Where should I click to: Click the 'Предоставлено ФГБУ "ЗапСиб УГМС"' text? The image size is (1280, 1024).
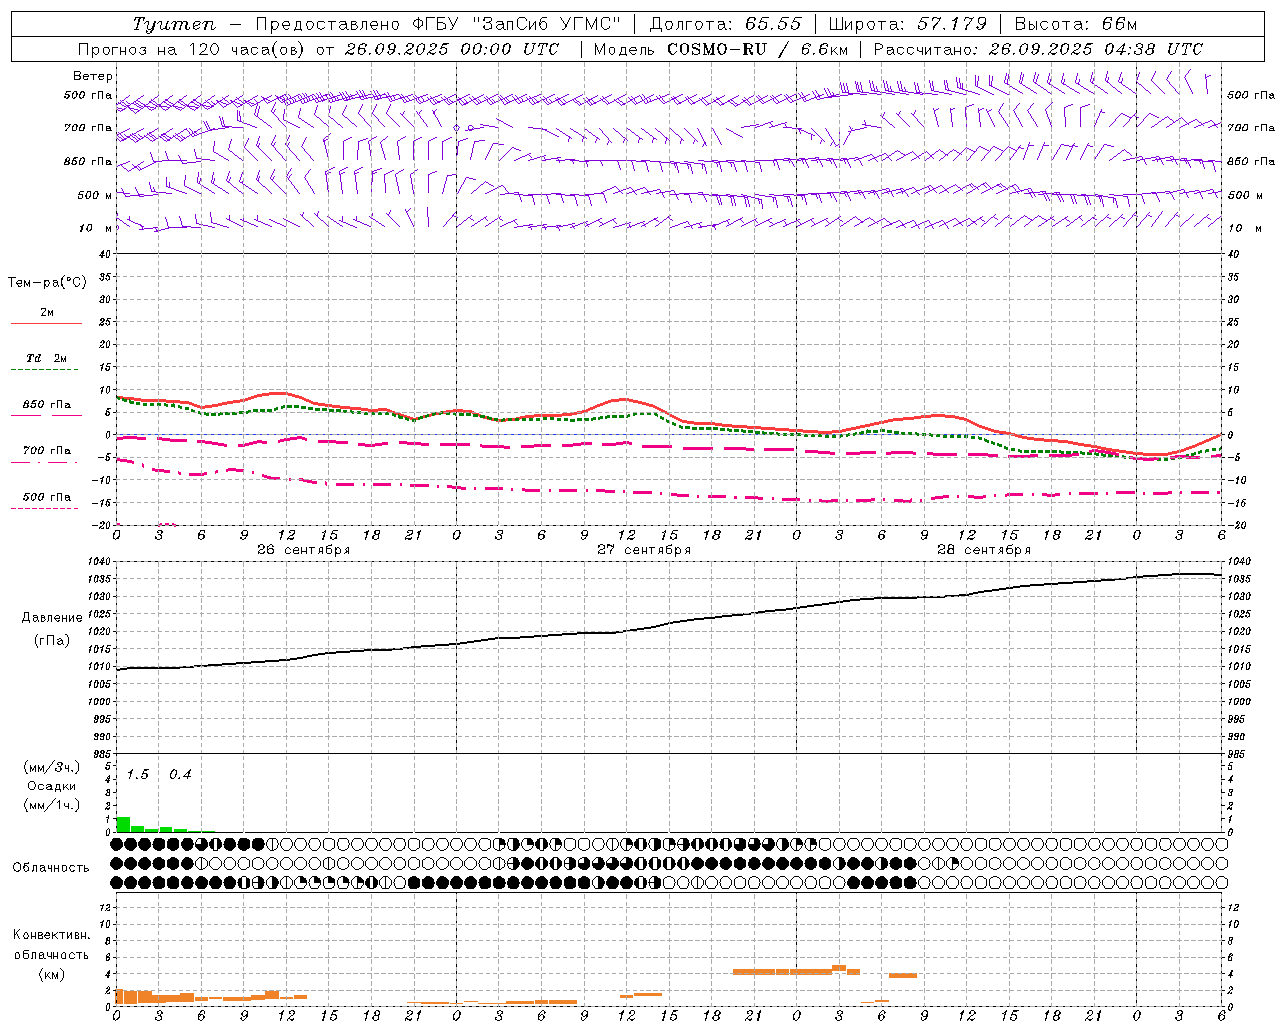tap(439, 24)
